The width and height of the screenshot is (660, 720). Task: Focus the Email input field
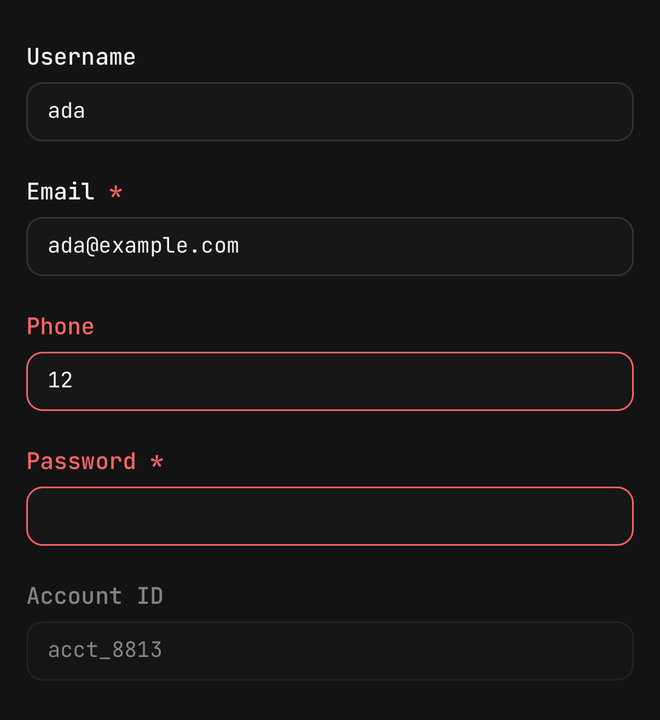click(x=330, y=247)
